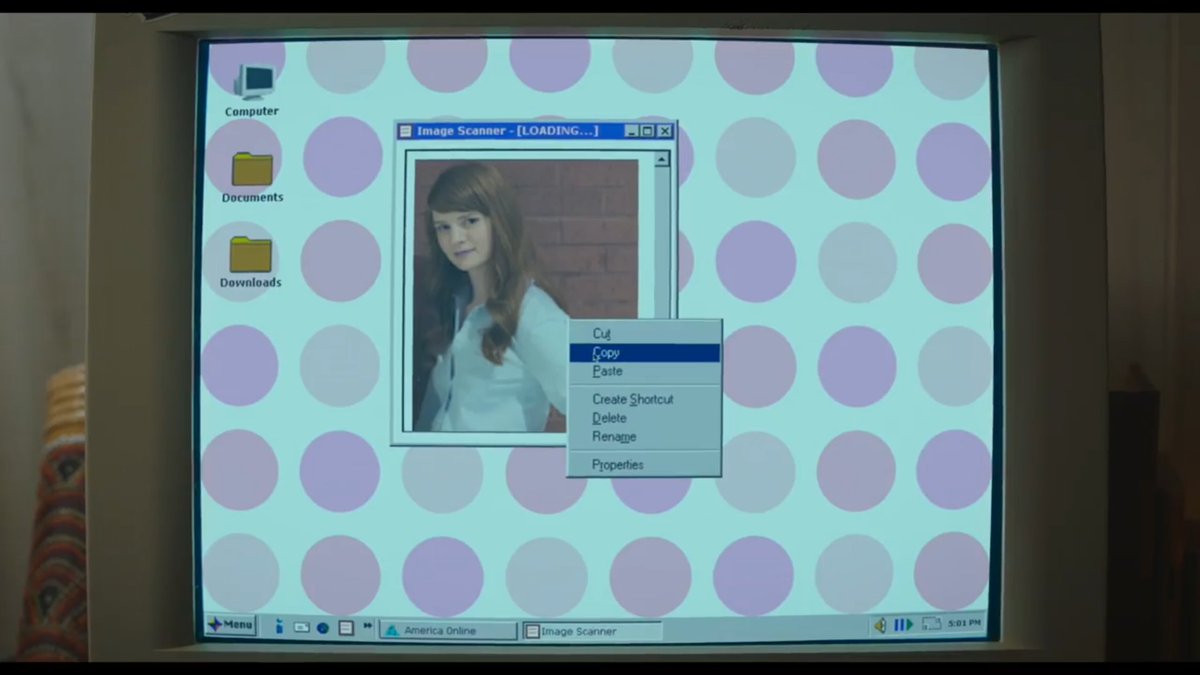
Task: Click the volume speaker tray icon
Action: [x=880, y=625]
